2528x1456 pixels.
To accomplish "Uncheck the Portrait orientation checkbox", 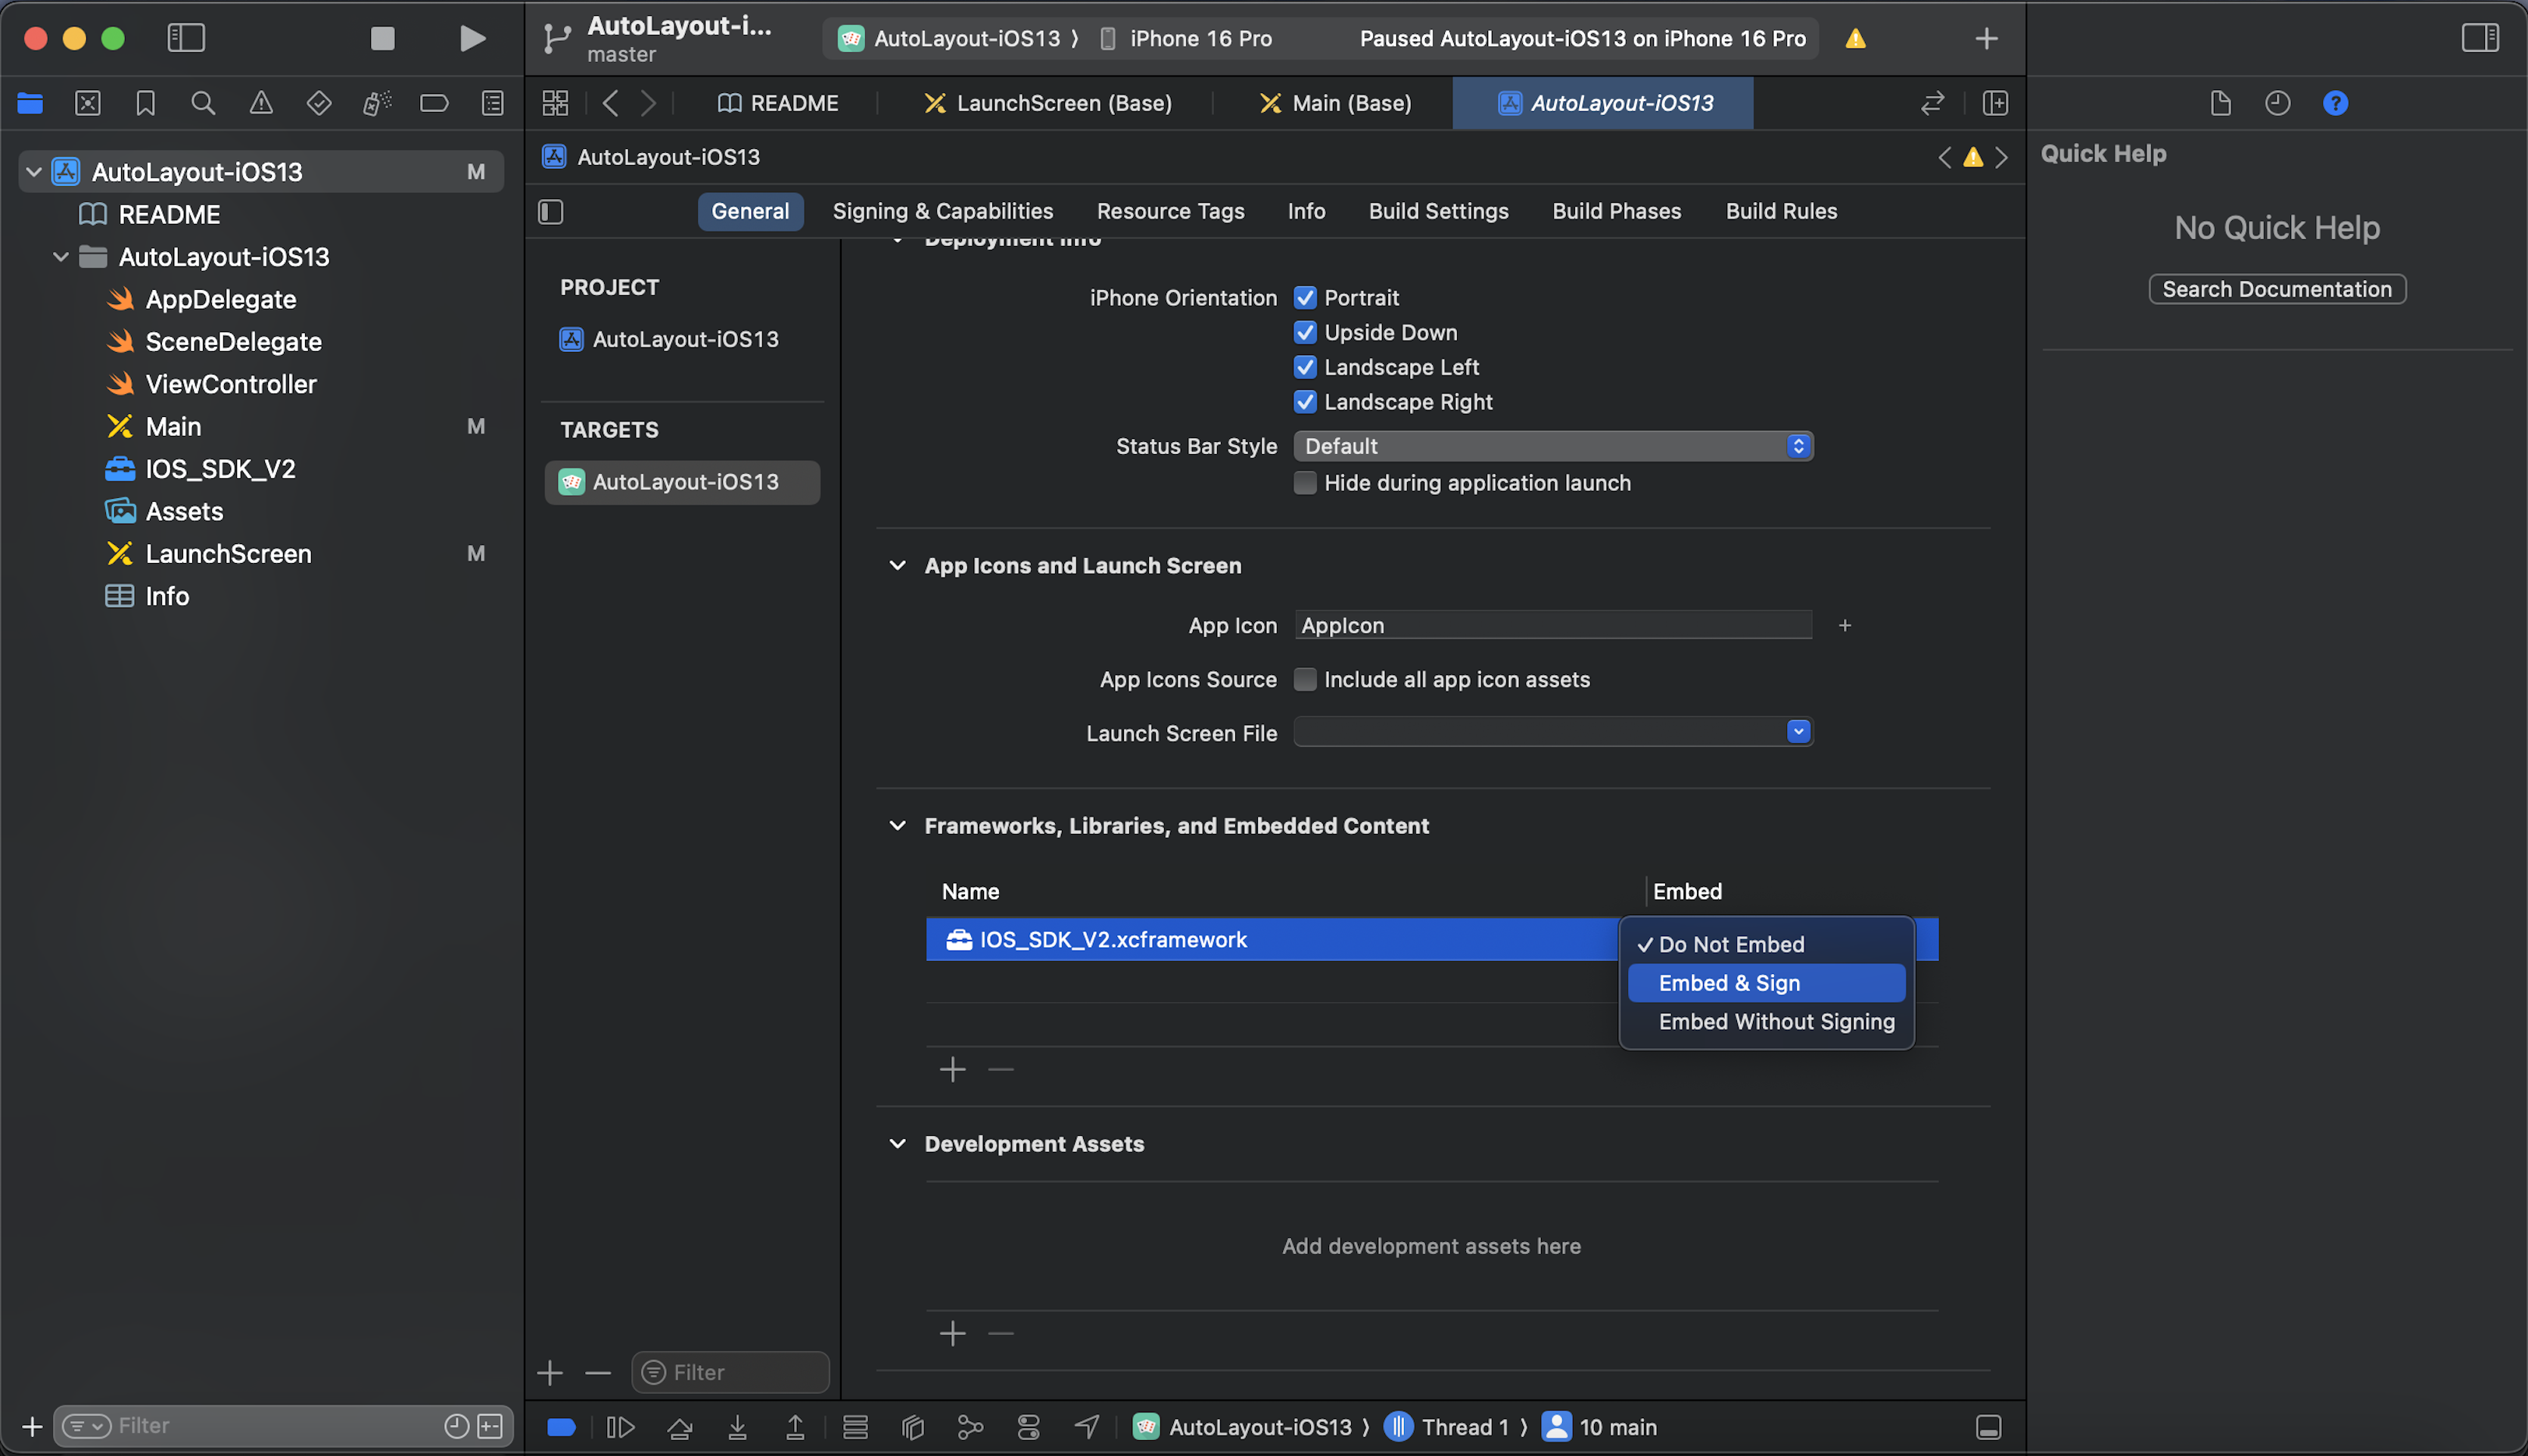I will coord(1305,297).
